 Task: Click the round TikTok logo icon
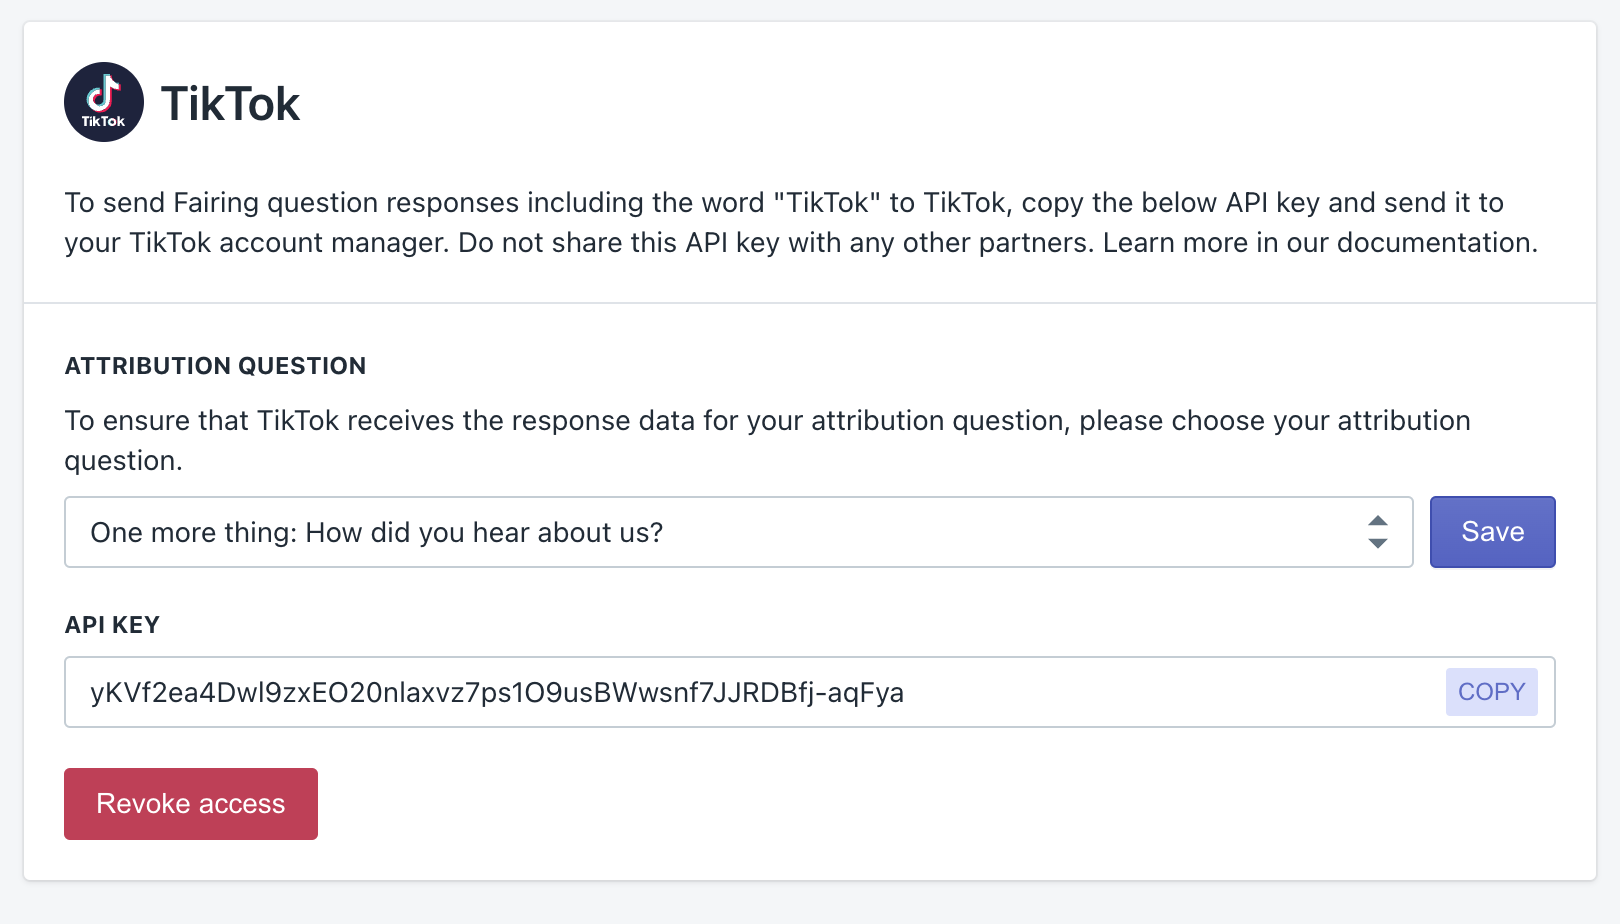point(104,102)
